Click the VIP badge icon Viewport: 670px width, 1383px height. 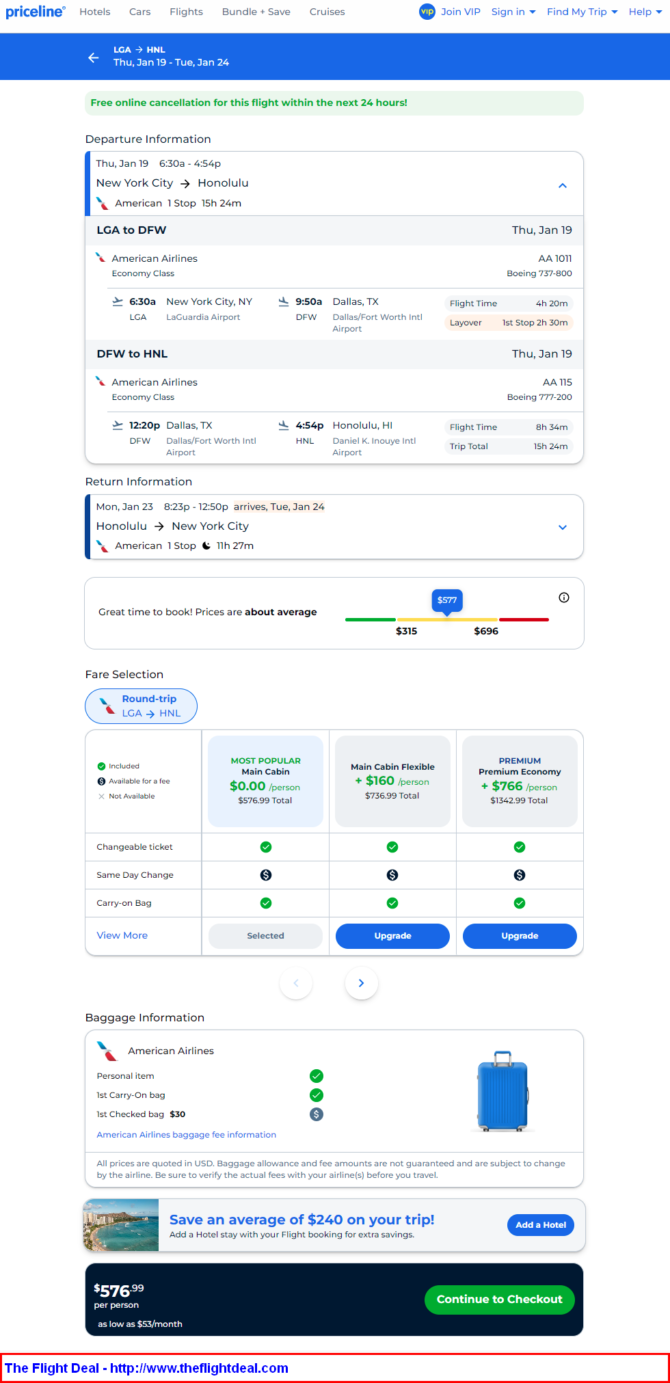427,12
